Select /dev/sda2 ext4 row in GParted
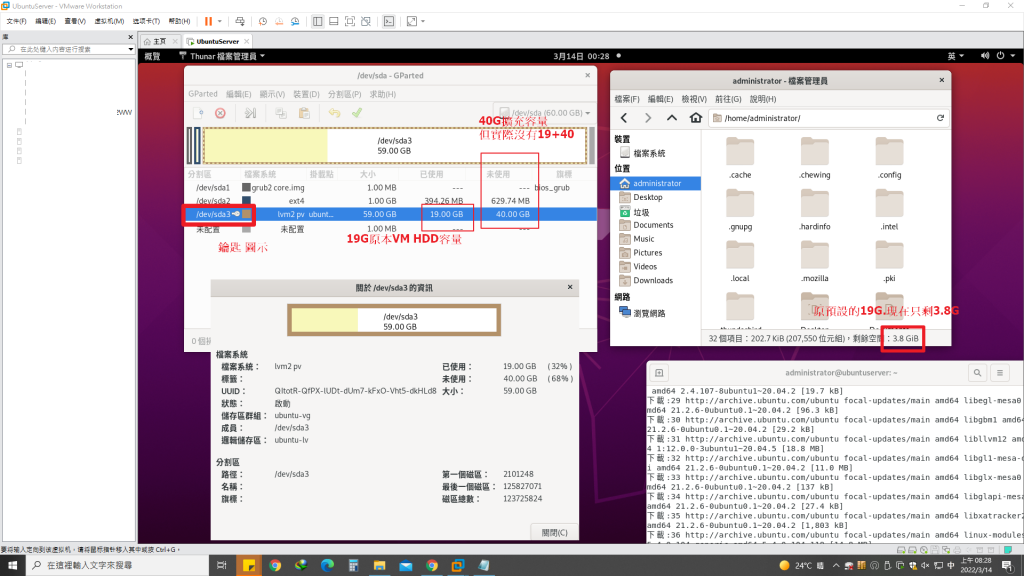This screenshot has height=576, width=1024. 391,200
